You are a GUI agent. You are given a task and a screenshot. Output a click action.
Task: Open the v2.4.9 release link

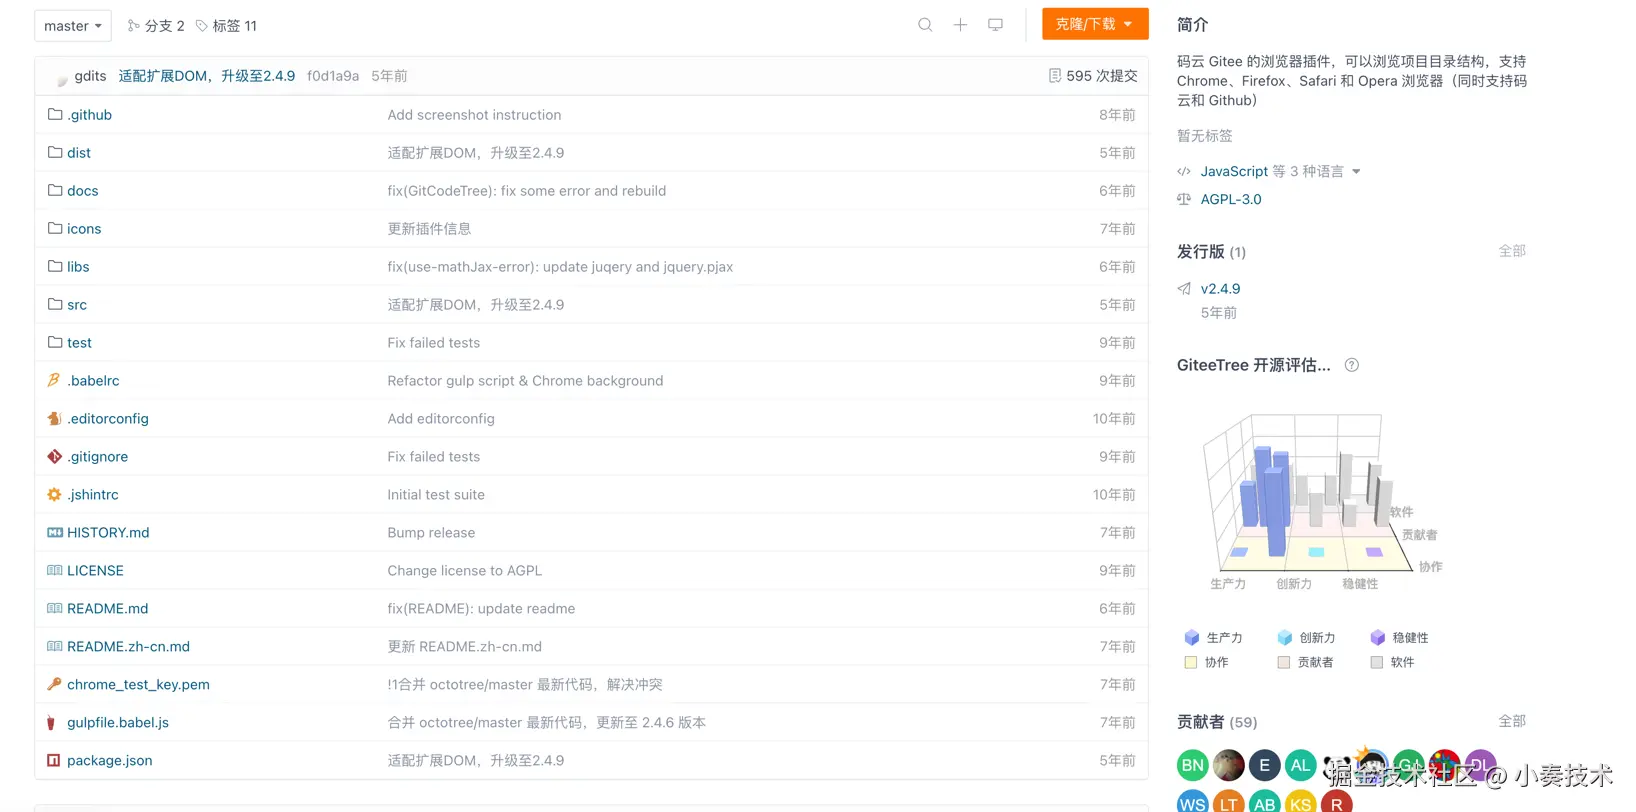pos(1220,289)
